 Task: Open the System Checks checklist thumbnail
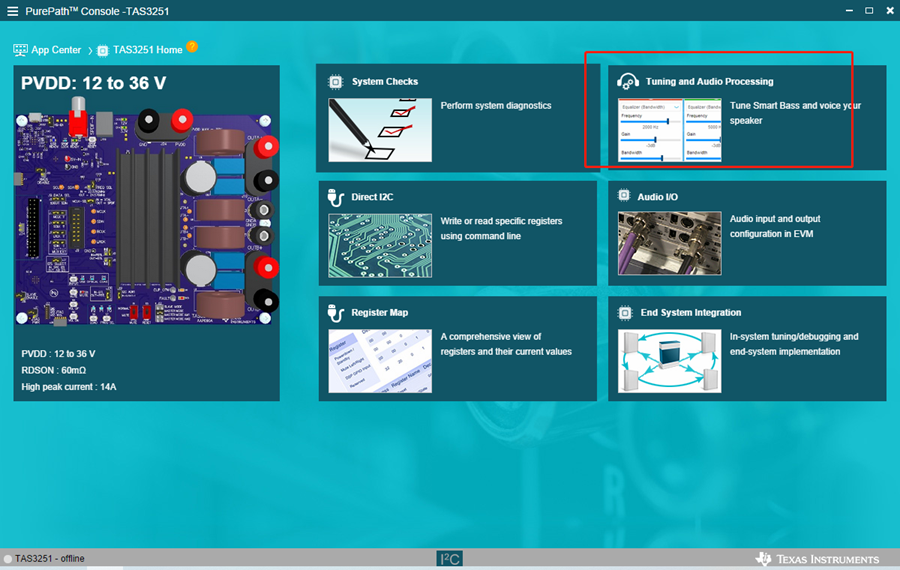(380, 130)
